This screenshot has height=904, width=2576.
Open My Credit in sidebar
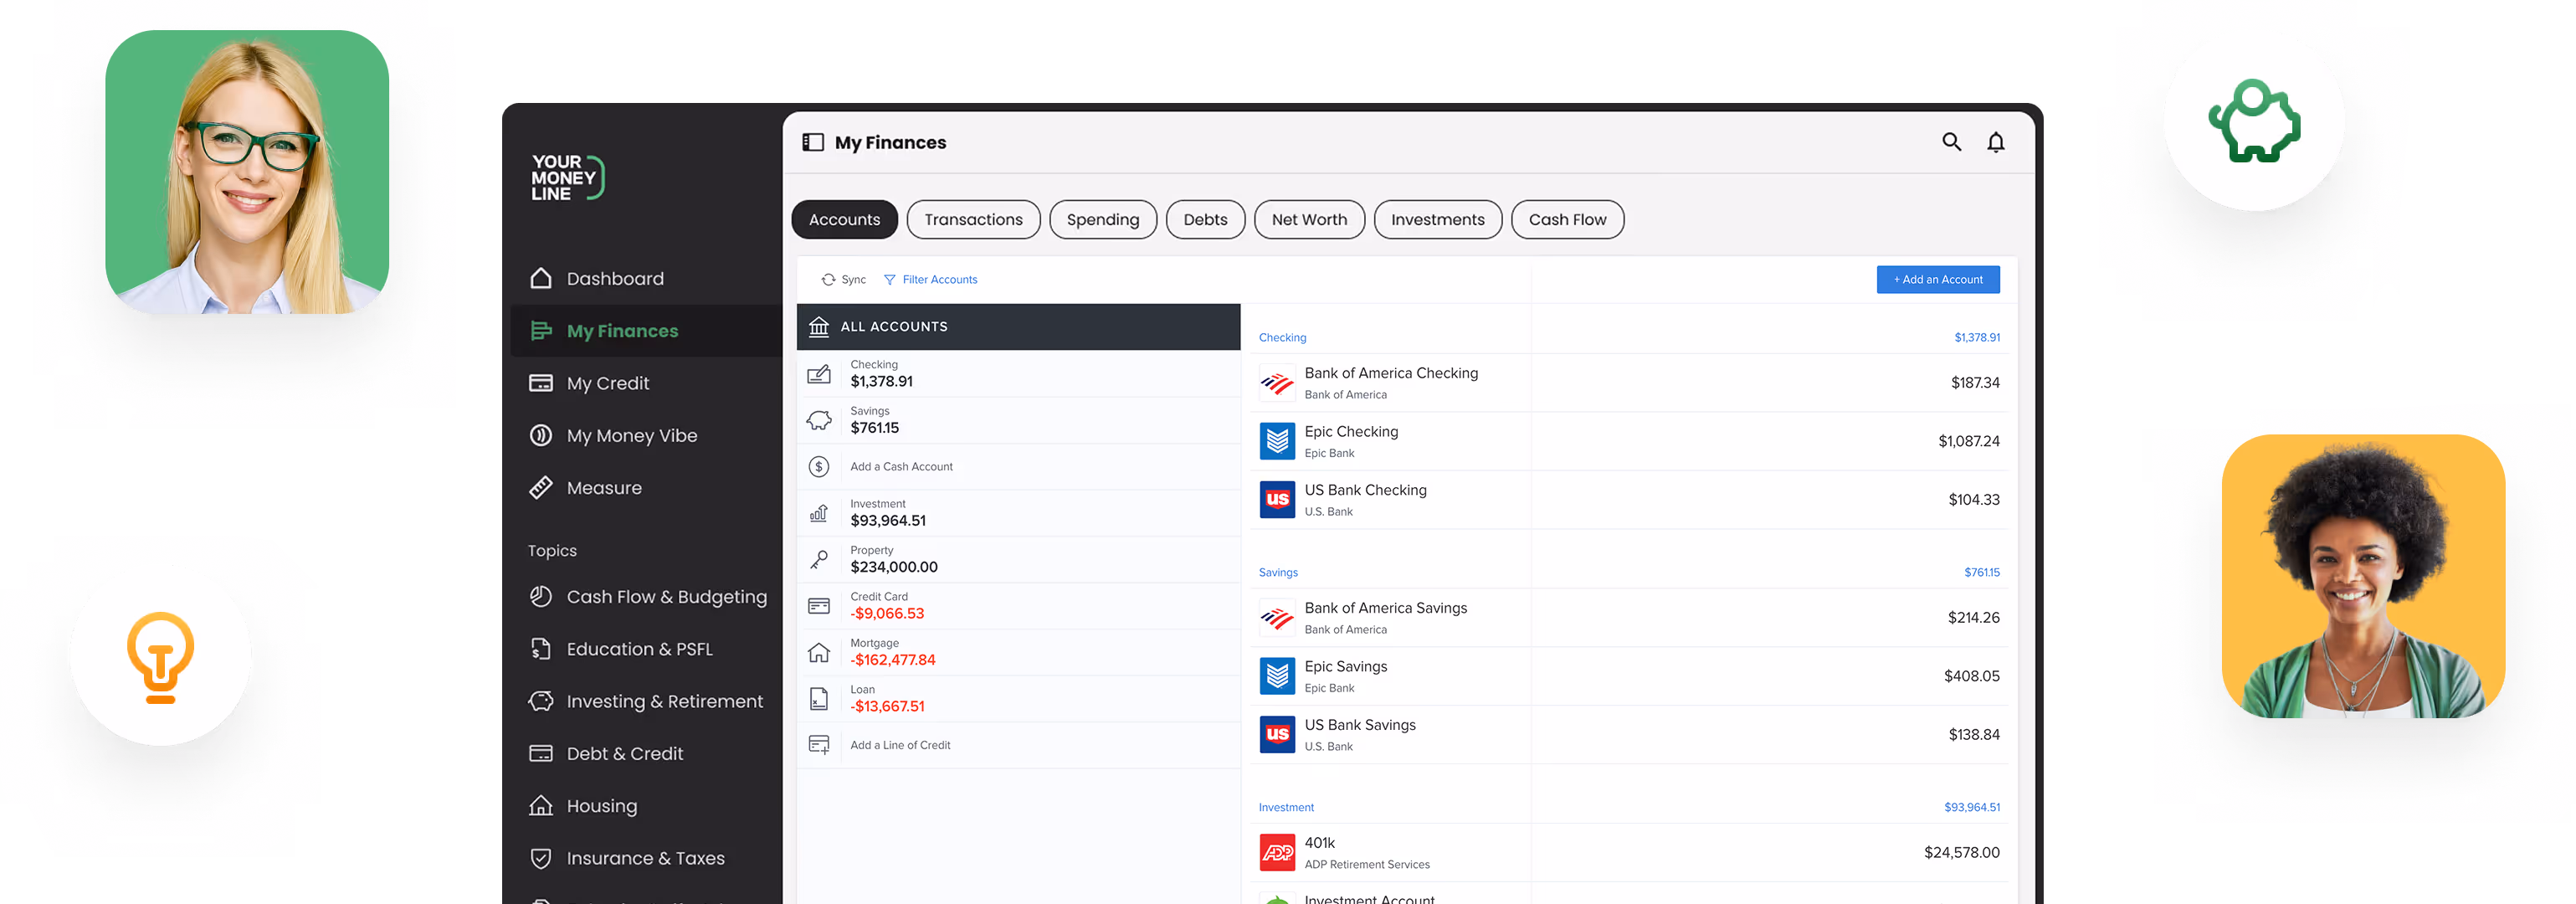tap(607, 383)
